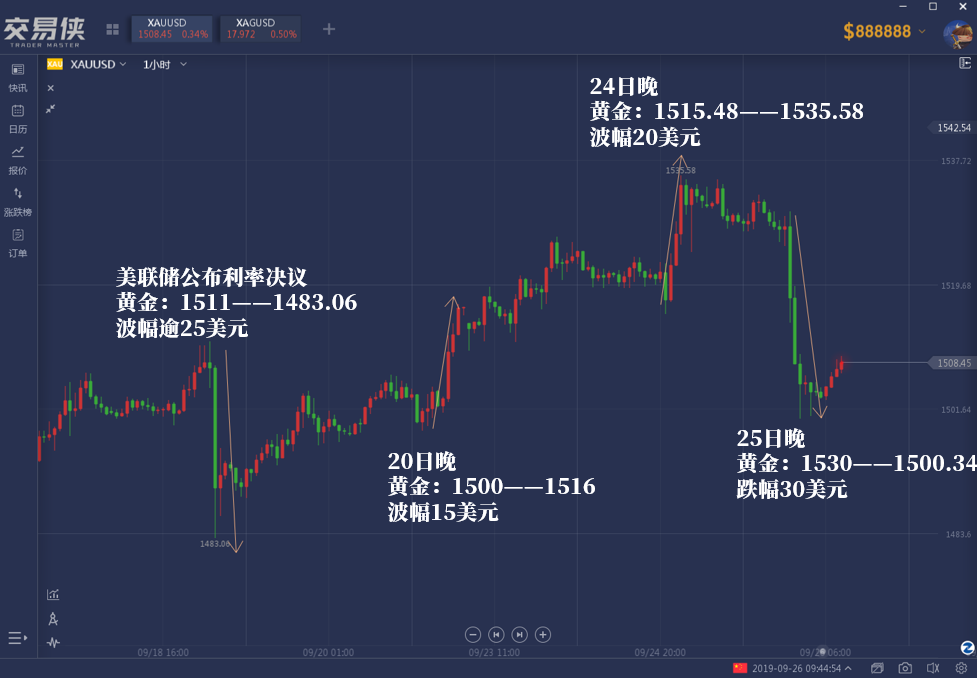Add a new symbol tab with plus

point(329,29)
